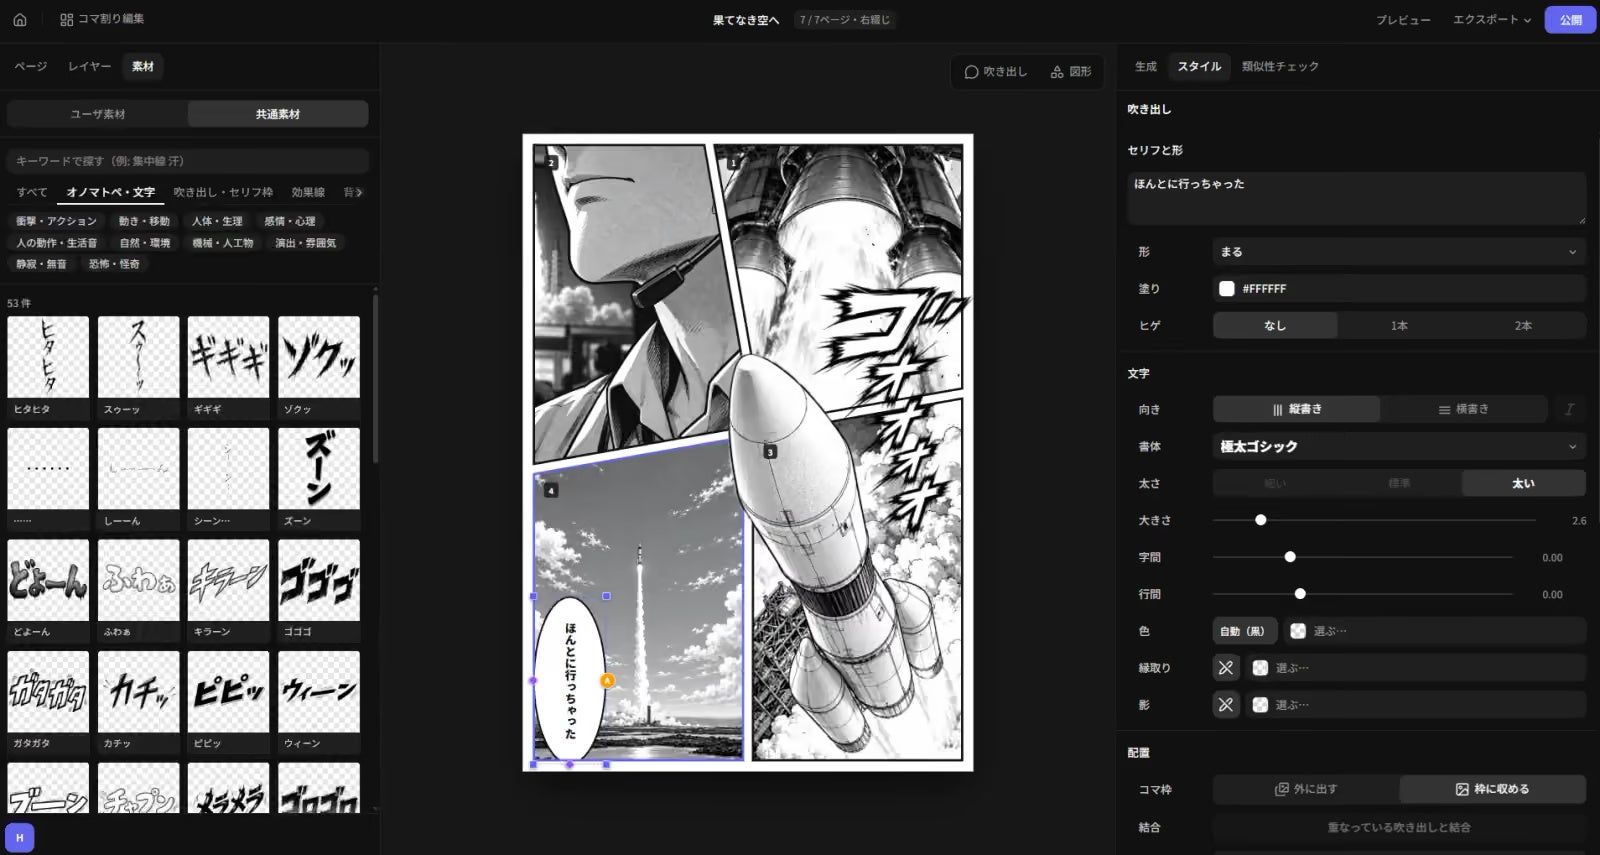The width and height of the screenshot is (1600, 855).
Task: Switch to ユーザ素材 assets
Action: (98, 114)
